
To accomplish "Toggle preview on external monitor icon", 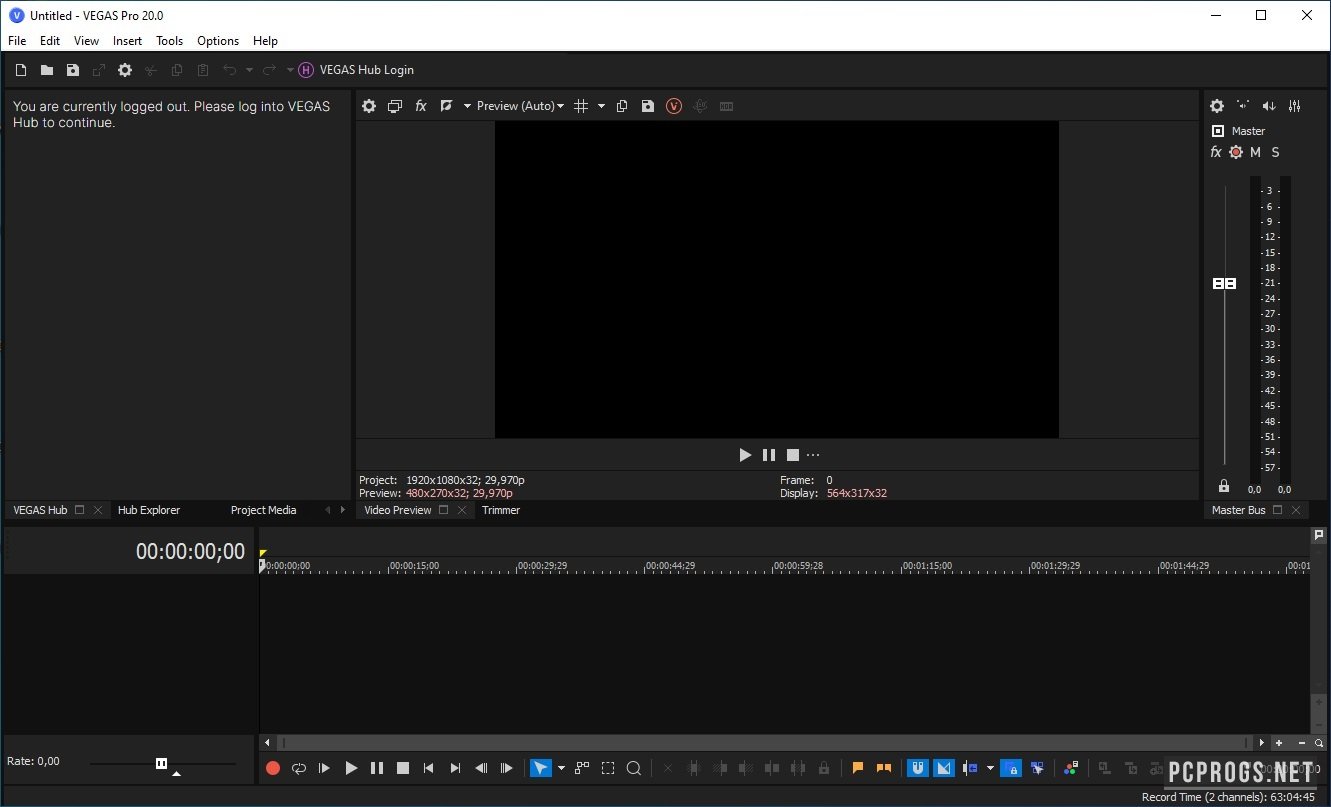I will pyautogui.click(x=395, y=106).
